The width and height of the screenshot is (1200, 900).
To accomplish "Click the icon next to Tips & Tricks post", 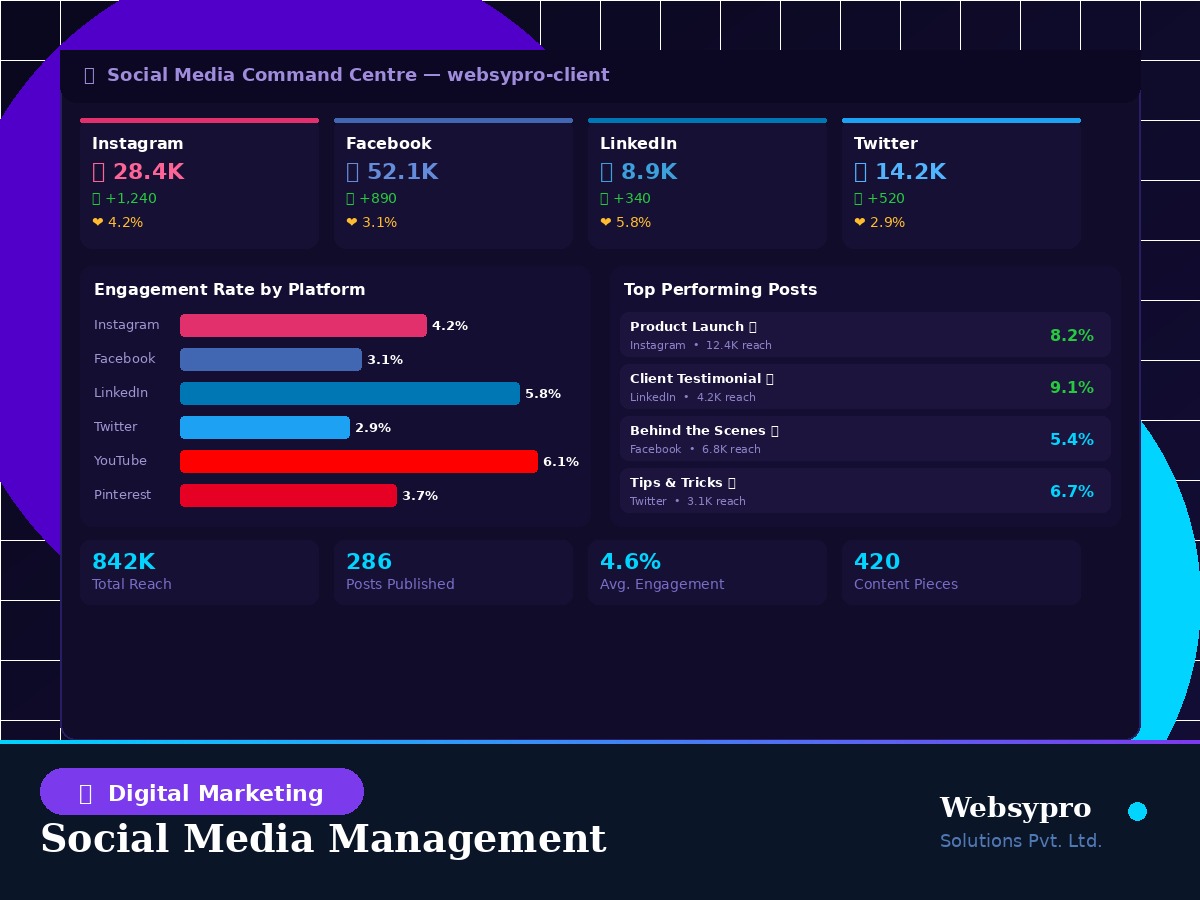I will point(734,482).
